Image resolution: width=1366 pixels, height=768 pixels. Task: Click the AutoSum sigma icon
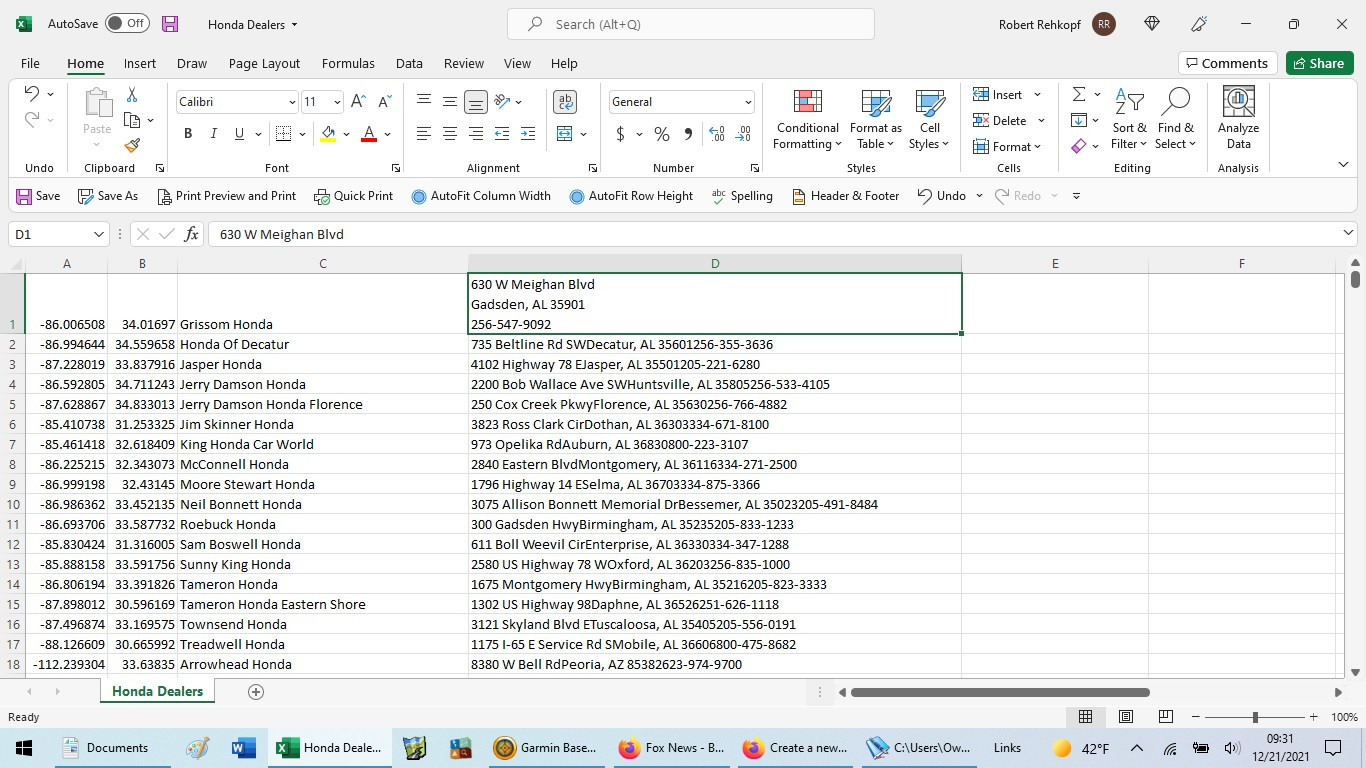point(1079,94)
